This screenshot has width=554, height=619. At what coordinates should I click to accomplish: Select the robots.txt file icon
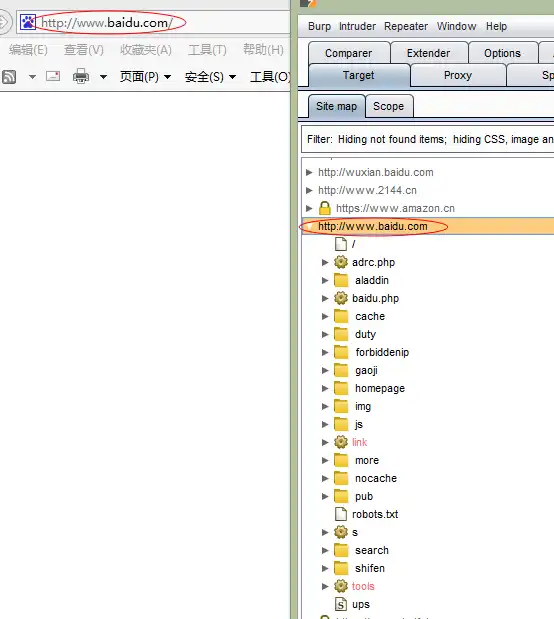[x=341, y=514]
